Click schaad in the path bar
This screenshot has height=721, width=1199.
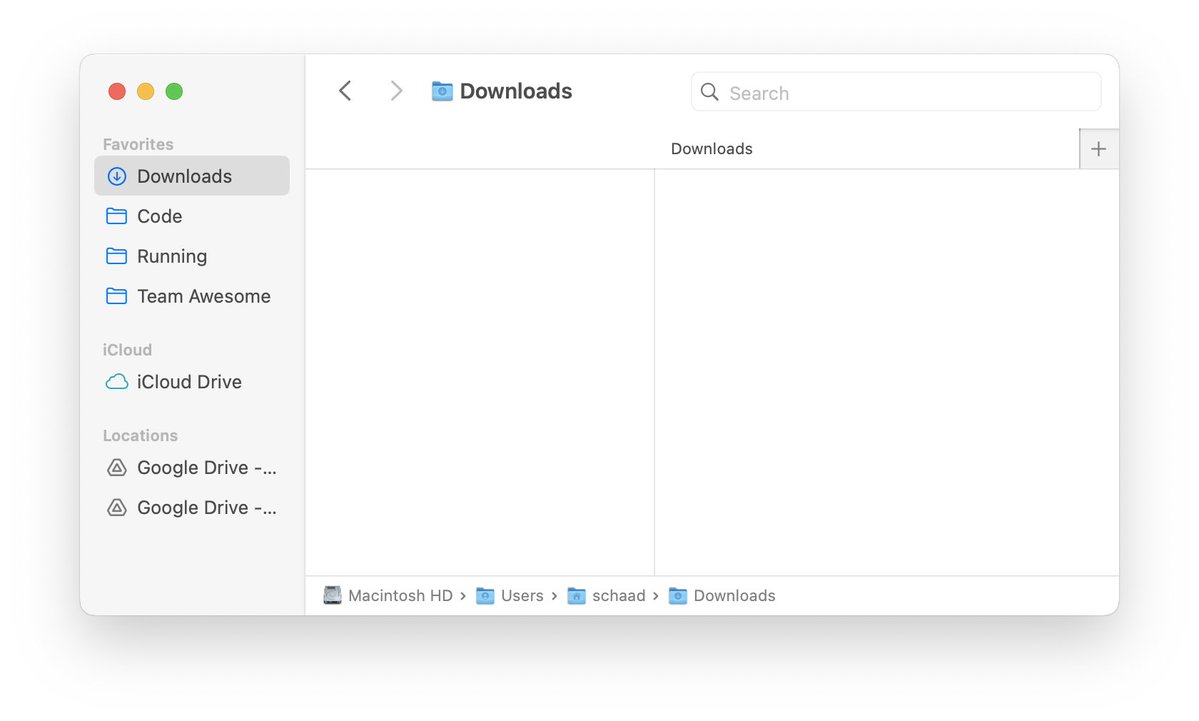pyautogui.click(x=607, y=596)
